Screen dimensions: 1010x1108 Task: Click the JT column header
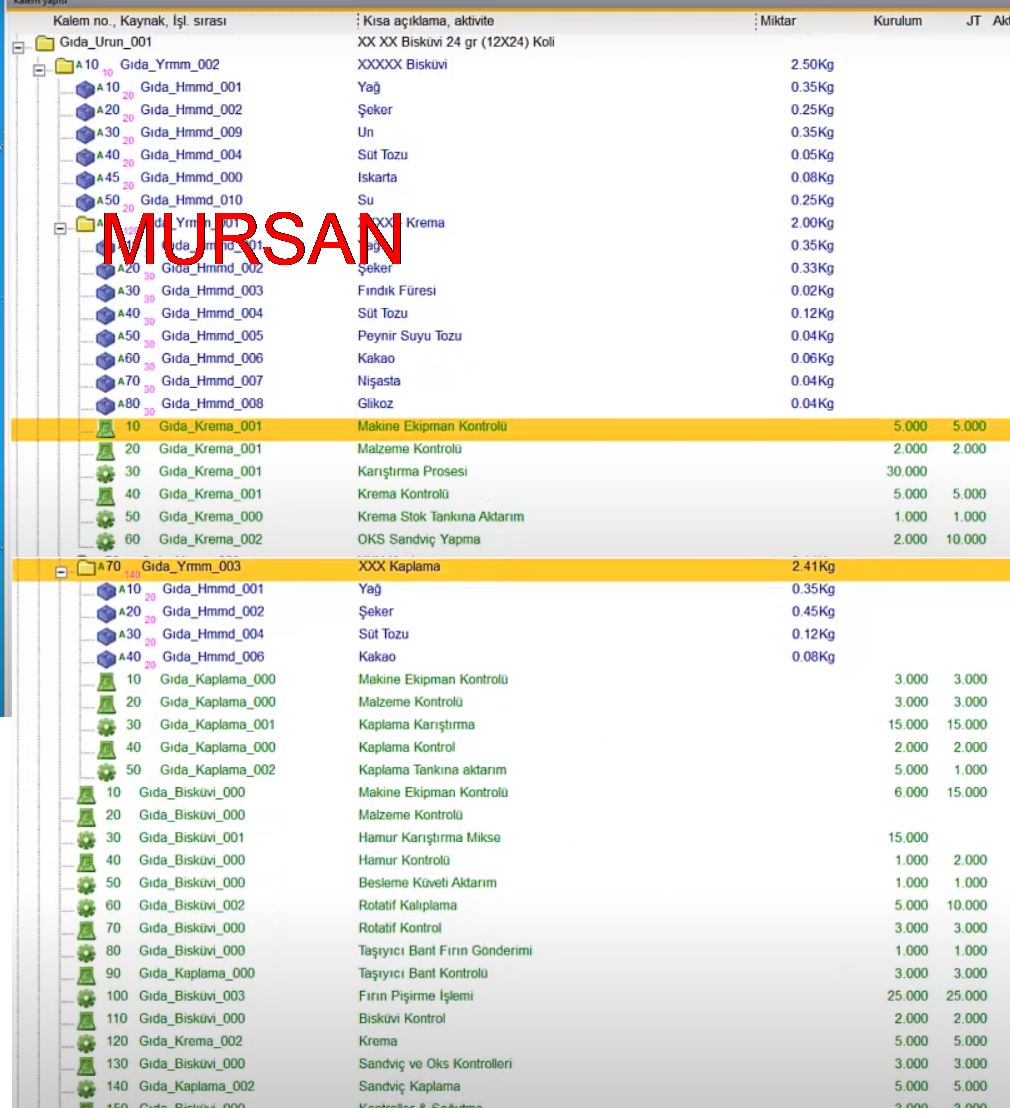(x=973, y=21)
